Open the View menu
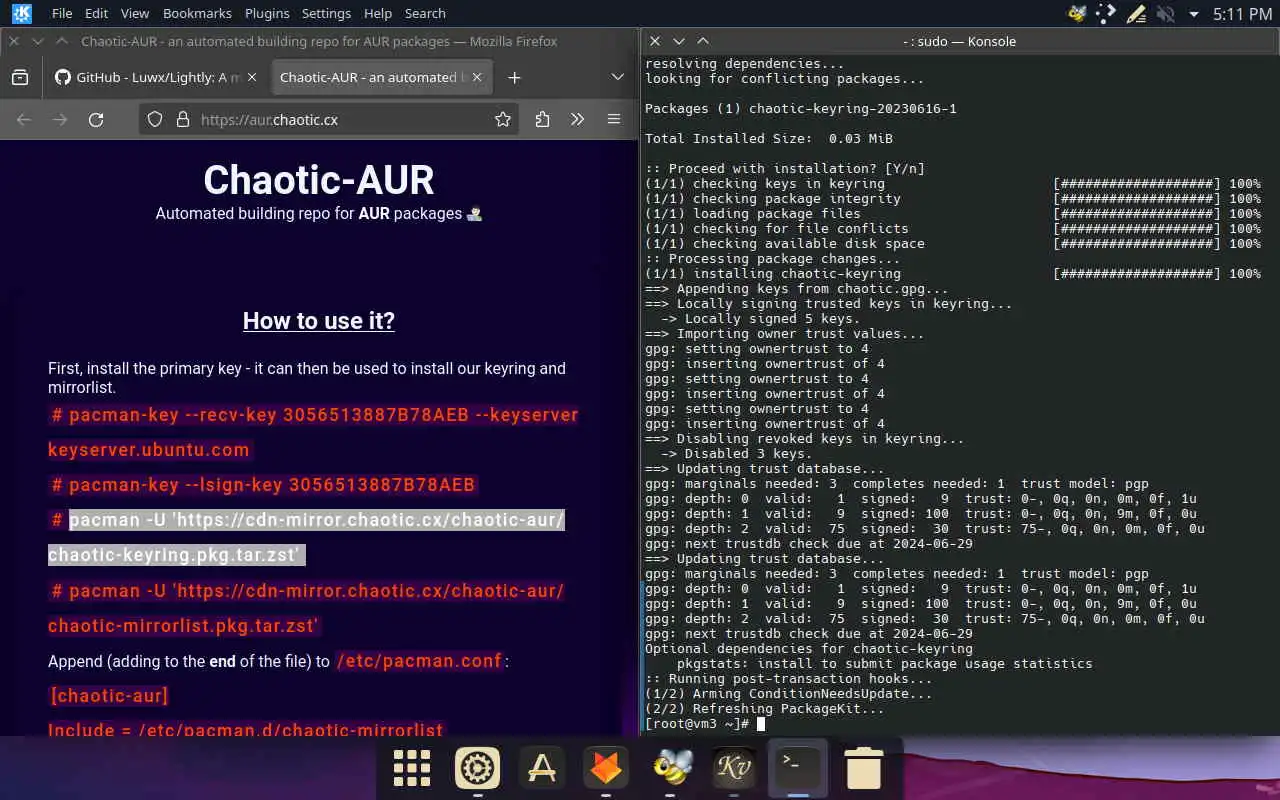This screenshot has height=800, width=1280. coord(134,13)
